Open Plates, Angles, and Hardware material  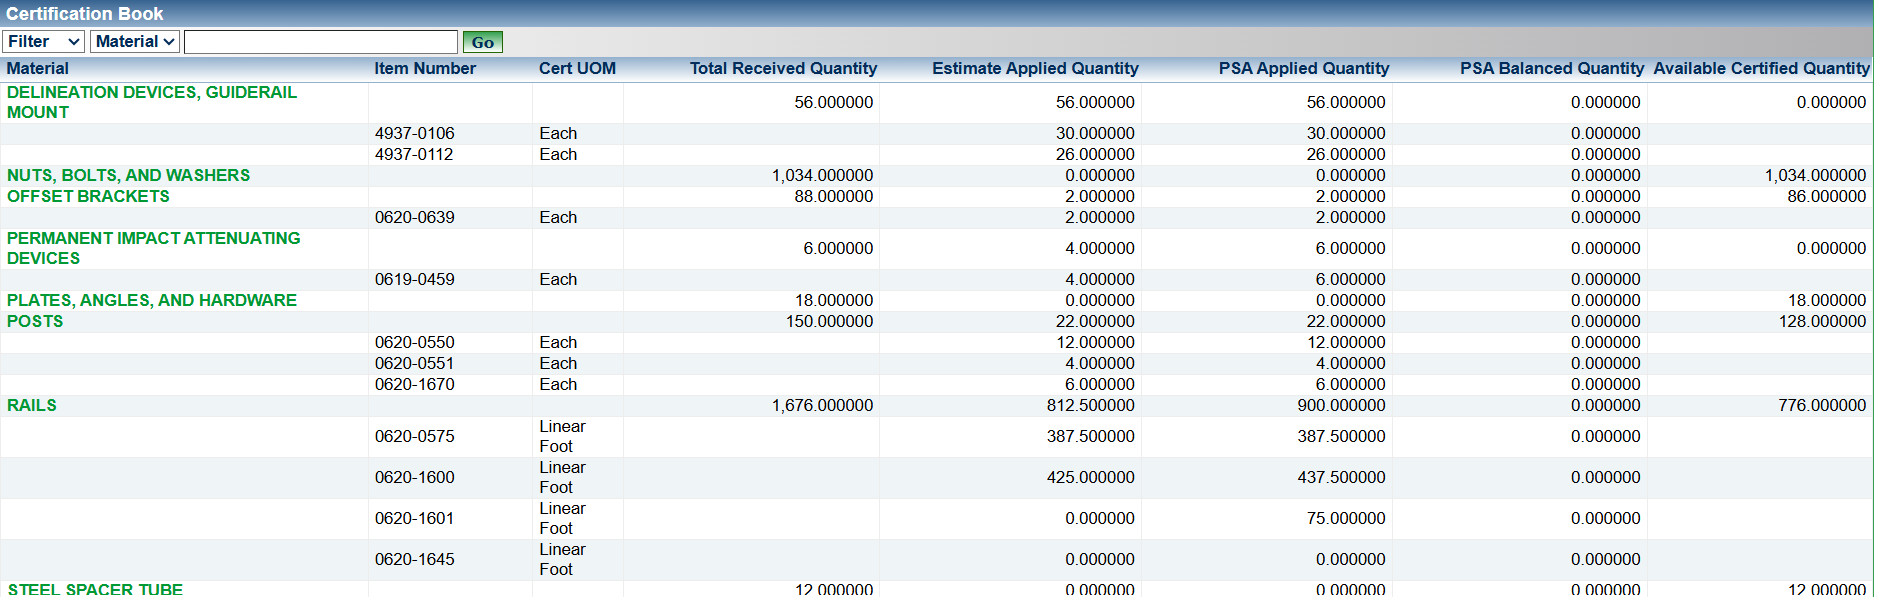152,300
